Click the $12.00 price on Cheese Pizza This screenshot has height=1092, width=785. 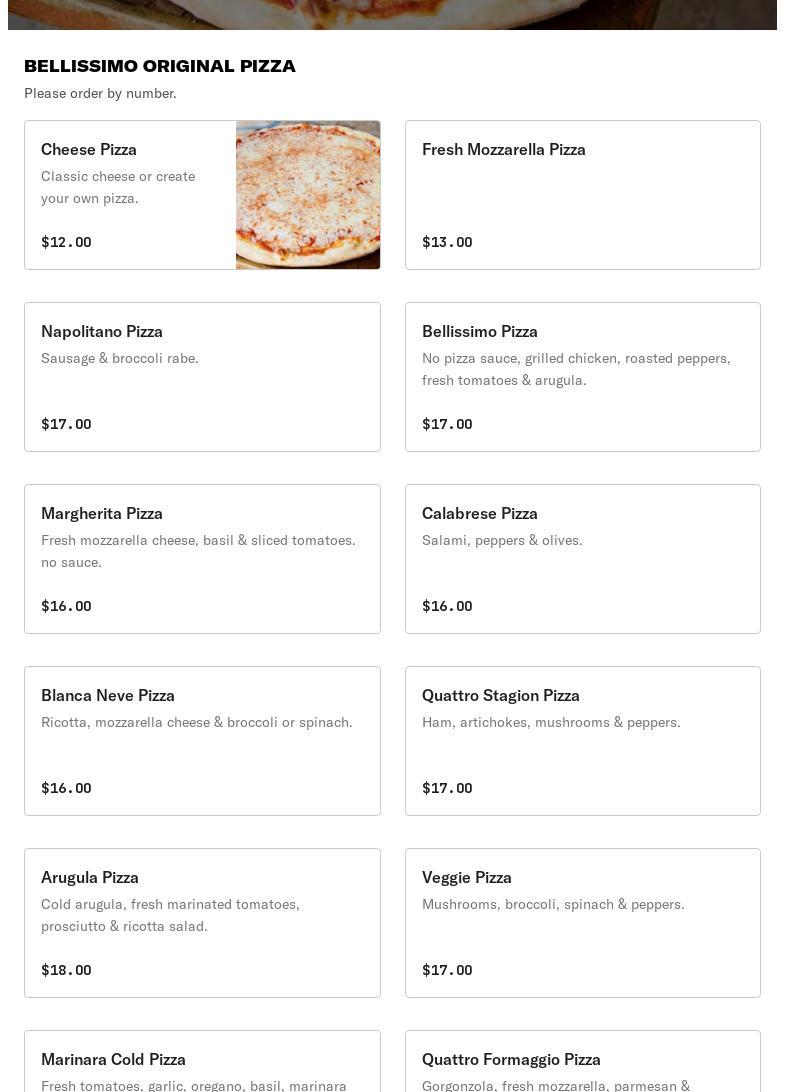tap(66, 242)
